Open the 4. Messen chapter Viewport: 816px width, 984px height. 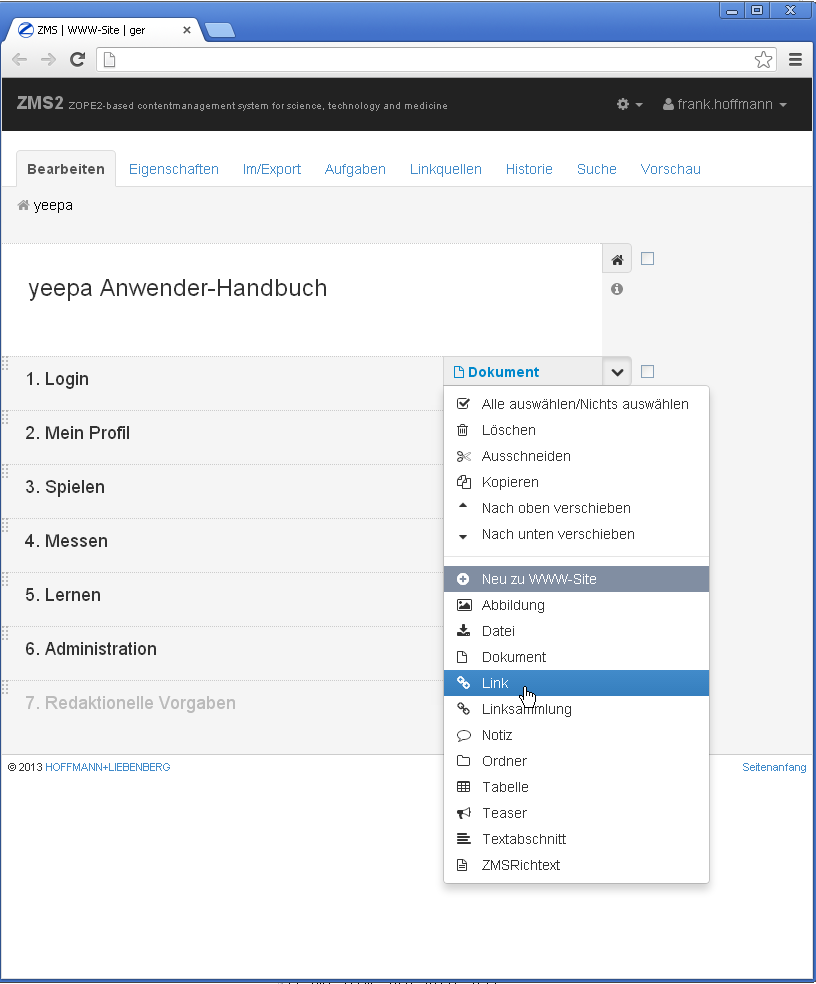pyautogui.click(x=66, y=541)
